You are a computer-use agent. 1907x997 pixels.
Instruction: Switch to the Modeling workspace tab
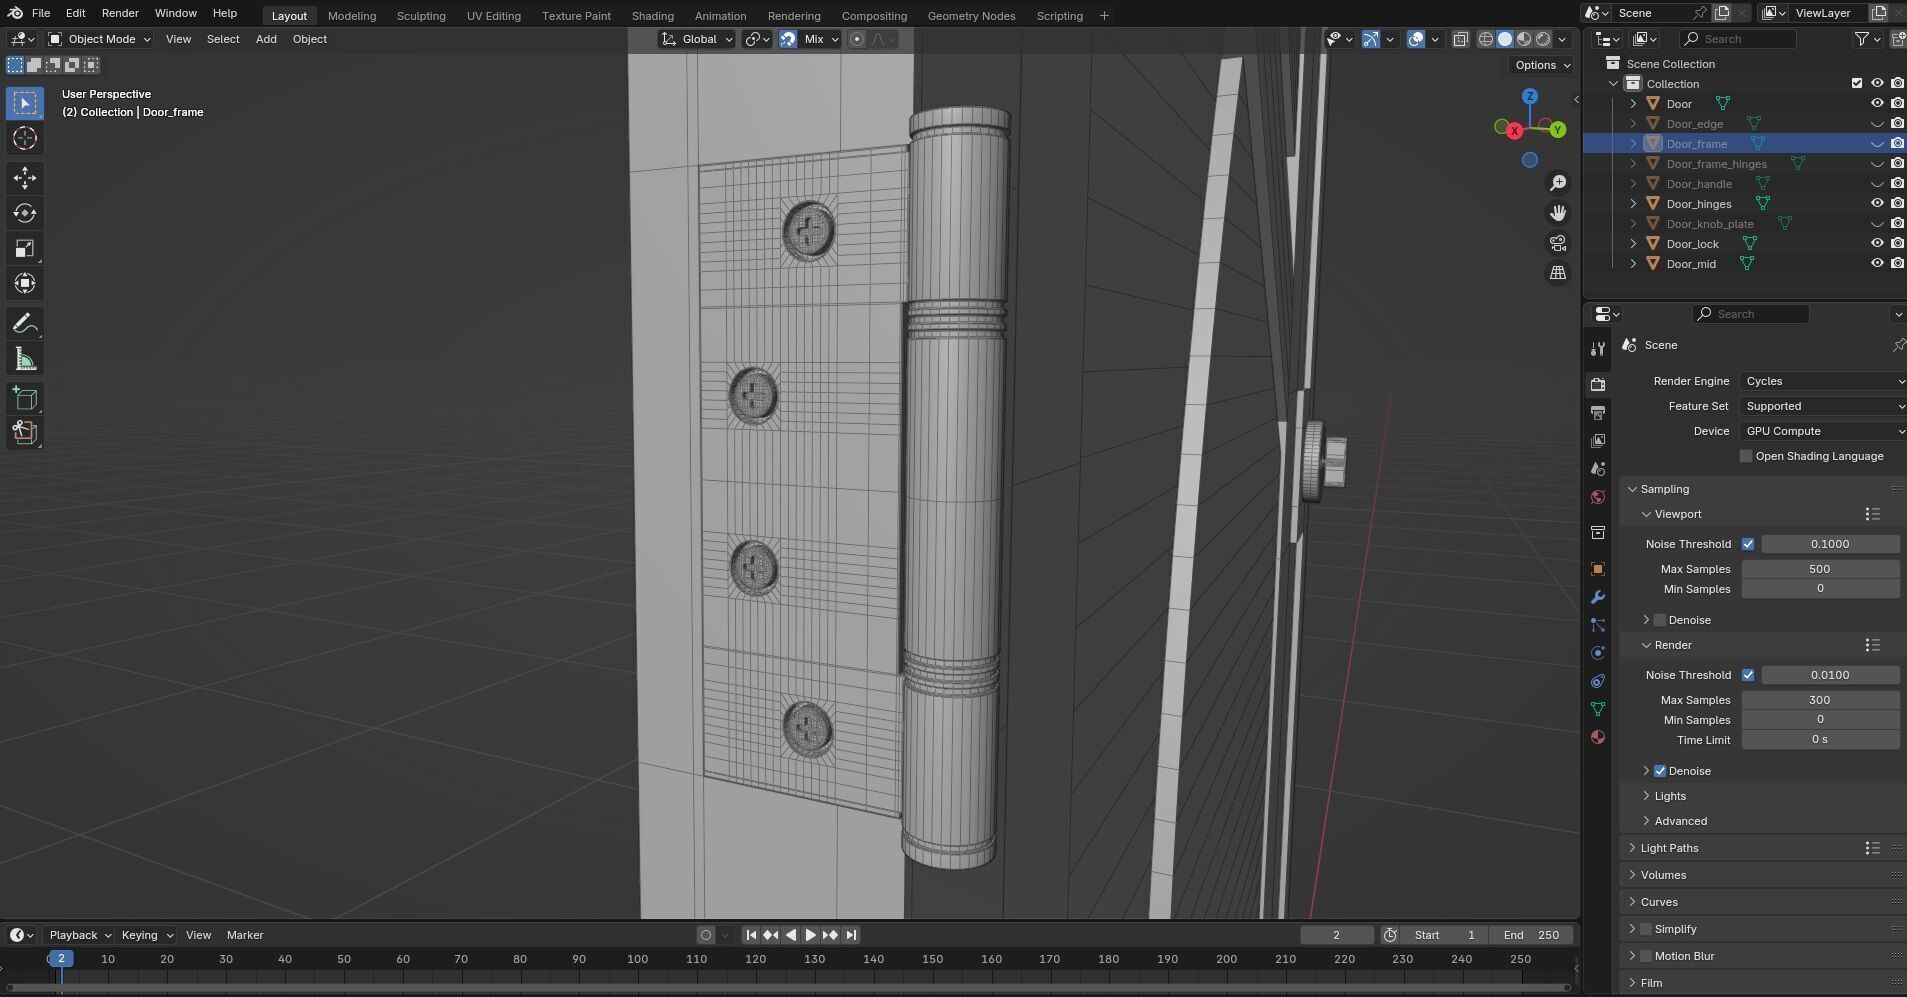pos(352,16)
